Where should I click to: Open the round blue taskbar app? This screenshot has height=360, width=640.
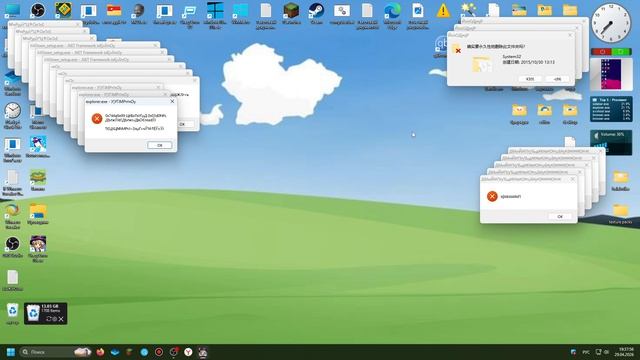click(144, 352)
